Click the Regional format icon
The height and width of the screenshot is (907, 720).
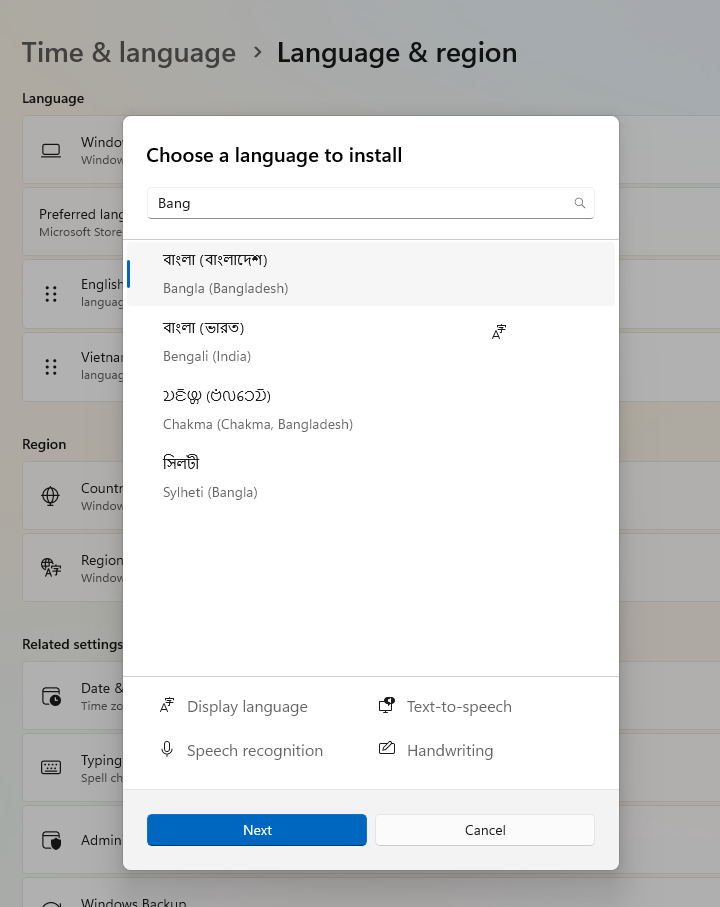tap(50, 567)
